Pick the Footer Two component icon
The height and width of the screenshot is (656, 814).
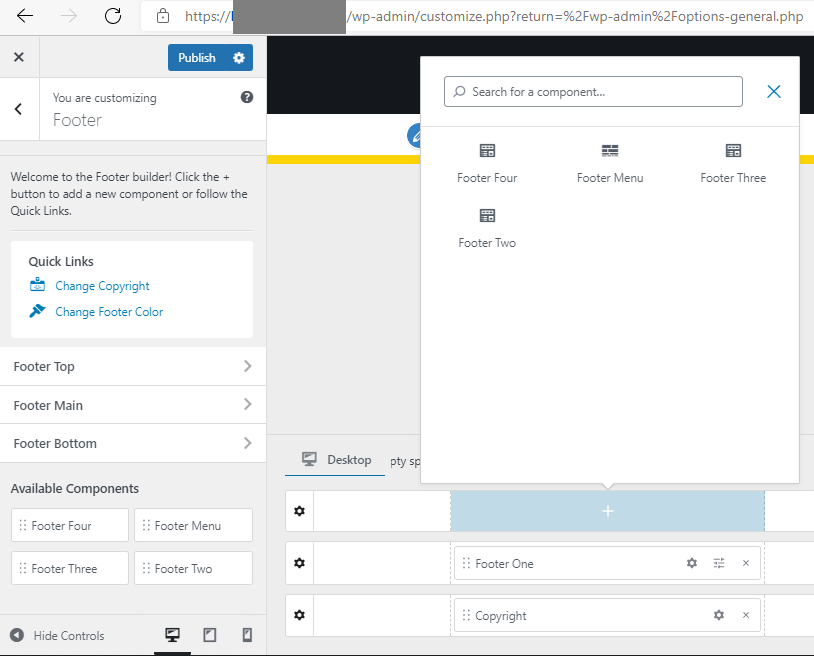(487, 216)
